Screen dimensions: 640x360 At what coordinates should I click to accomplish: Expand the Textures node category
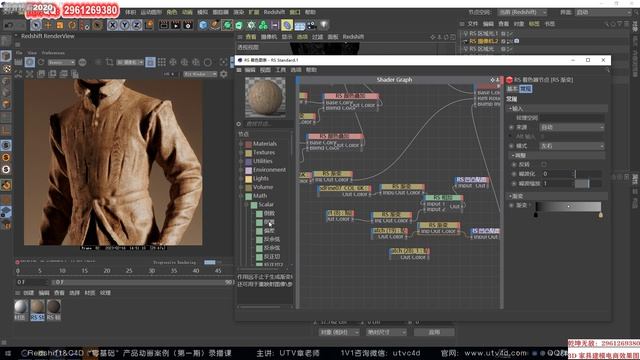click(241, 153)
